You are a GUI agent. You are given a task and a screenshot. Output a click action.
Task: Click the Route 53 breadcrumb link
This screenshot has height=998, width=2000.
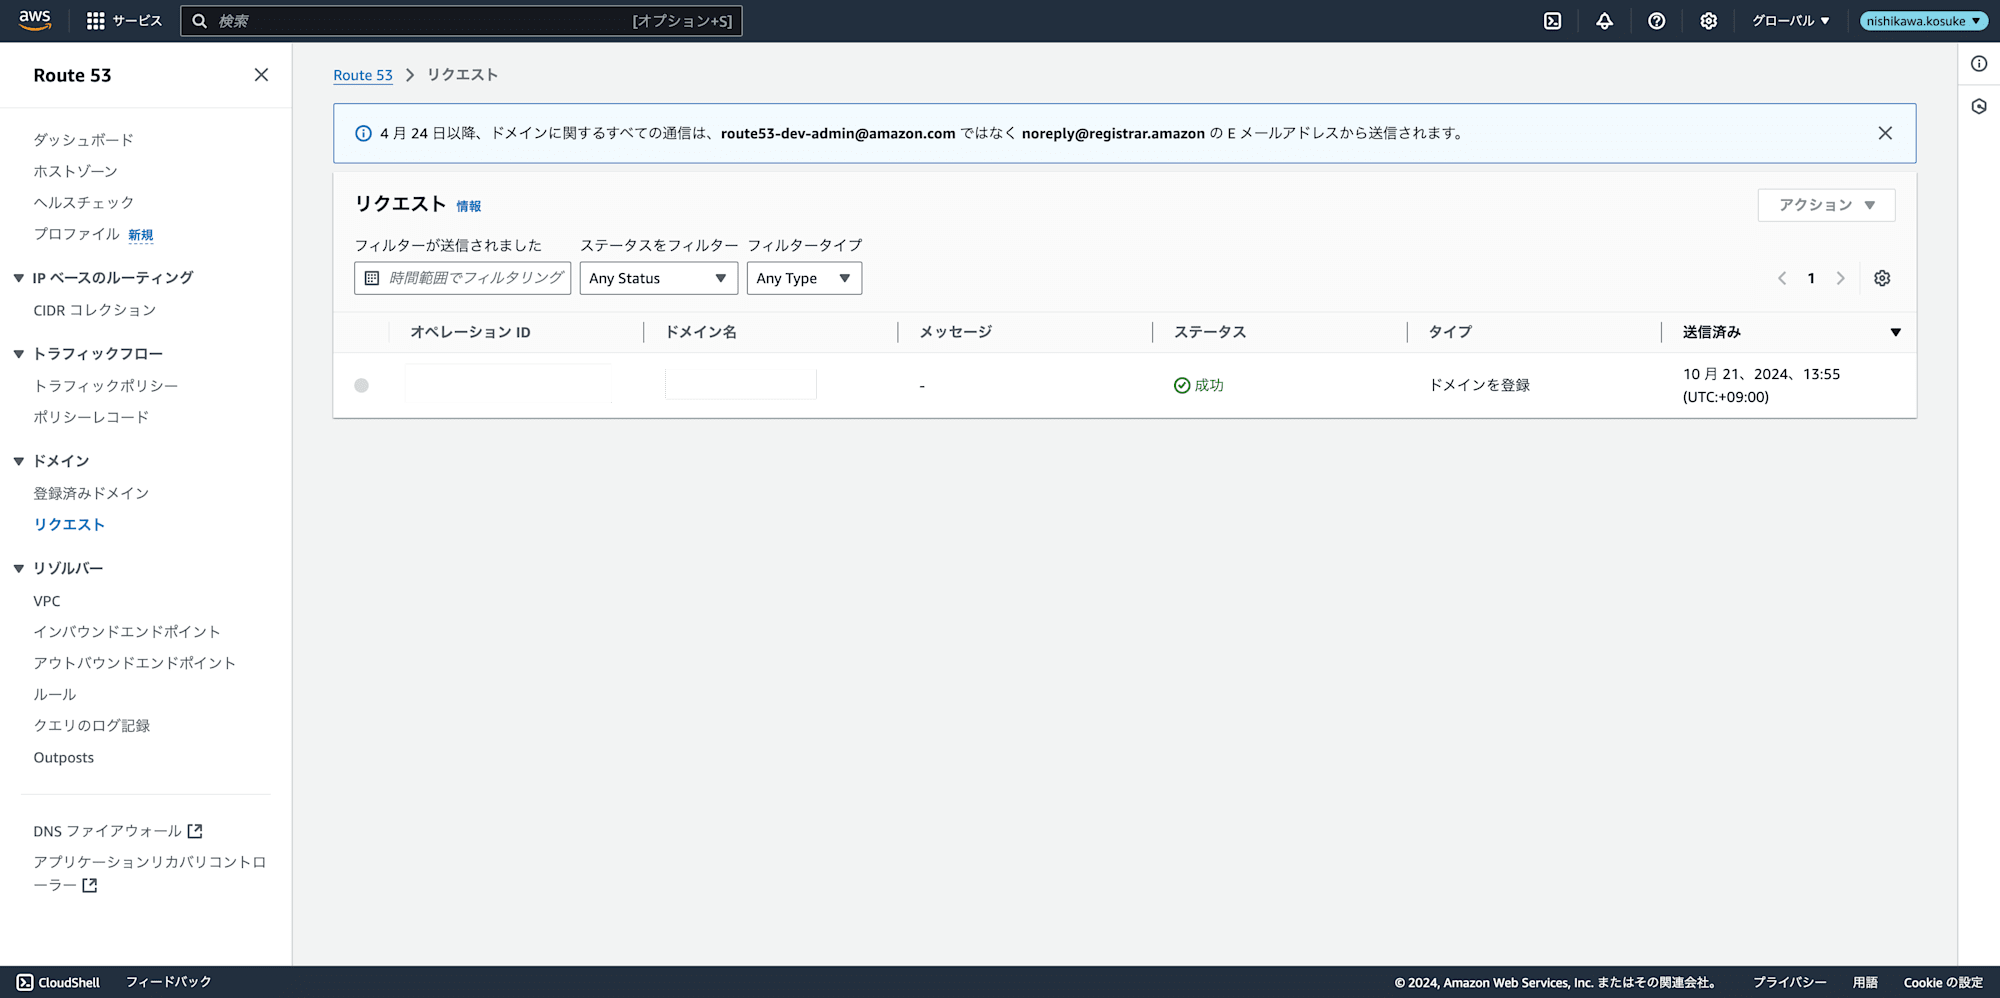coord(363,75)
